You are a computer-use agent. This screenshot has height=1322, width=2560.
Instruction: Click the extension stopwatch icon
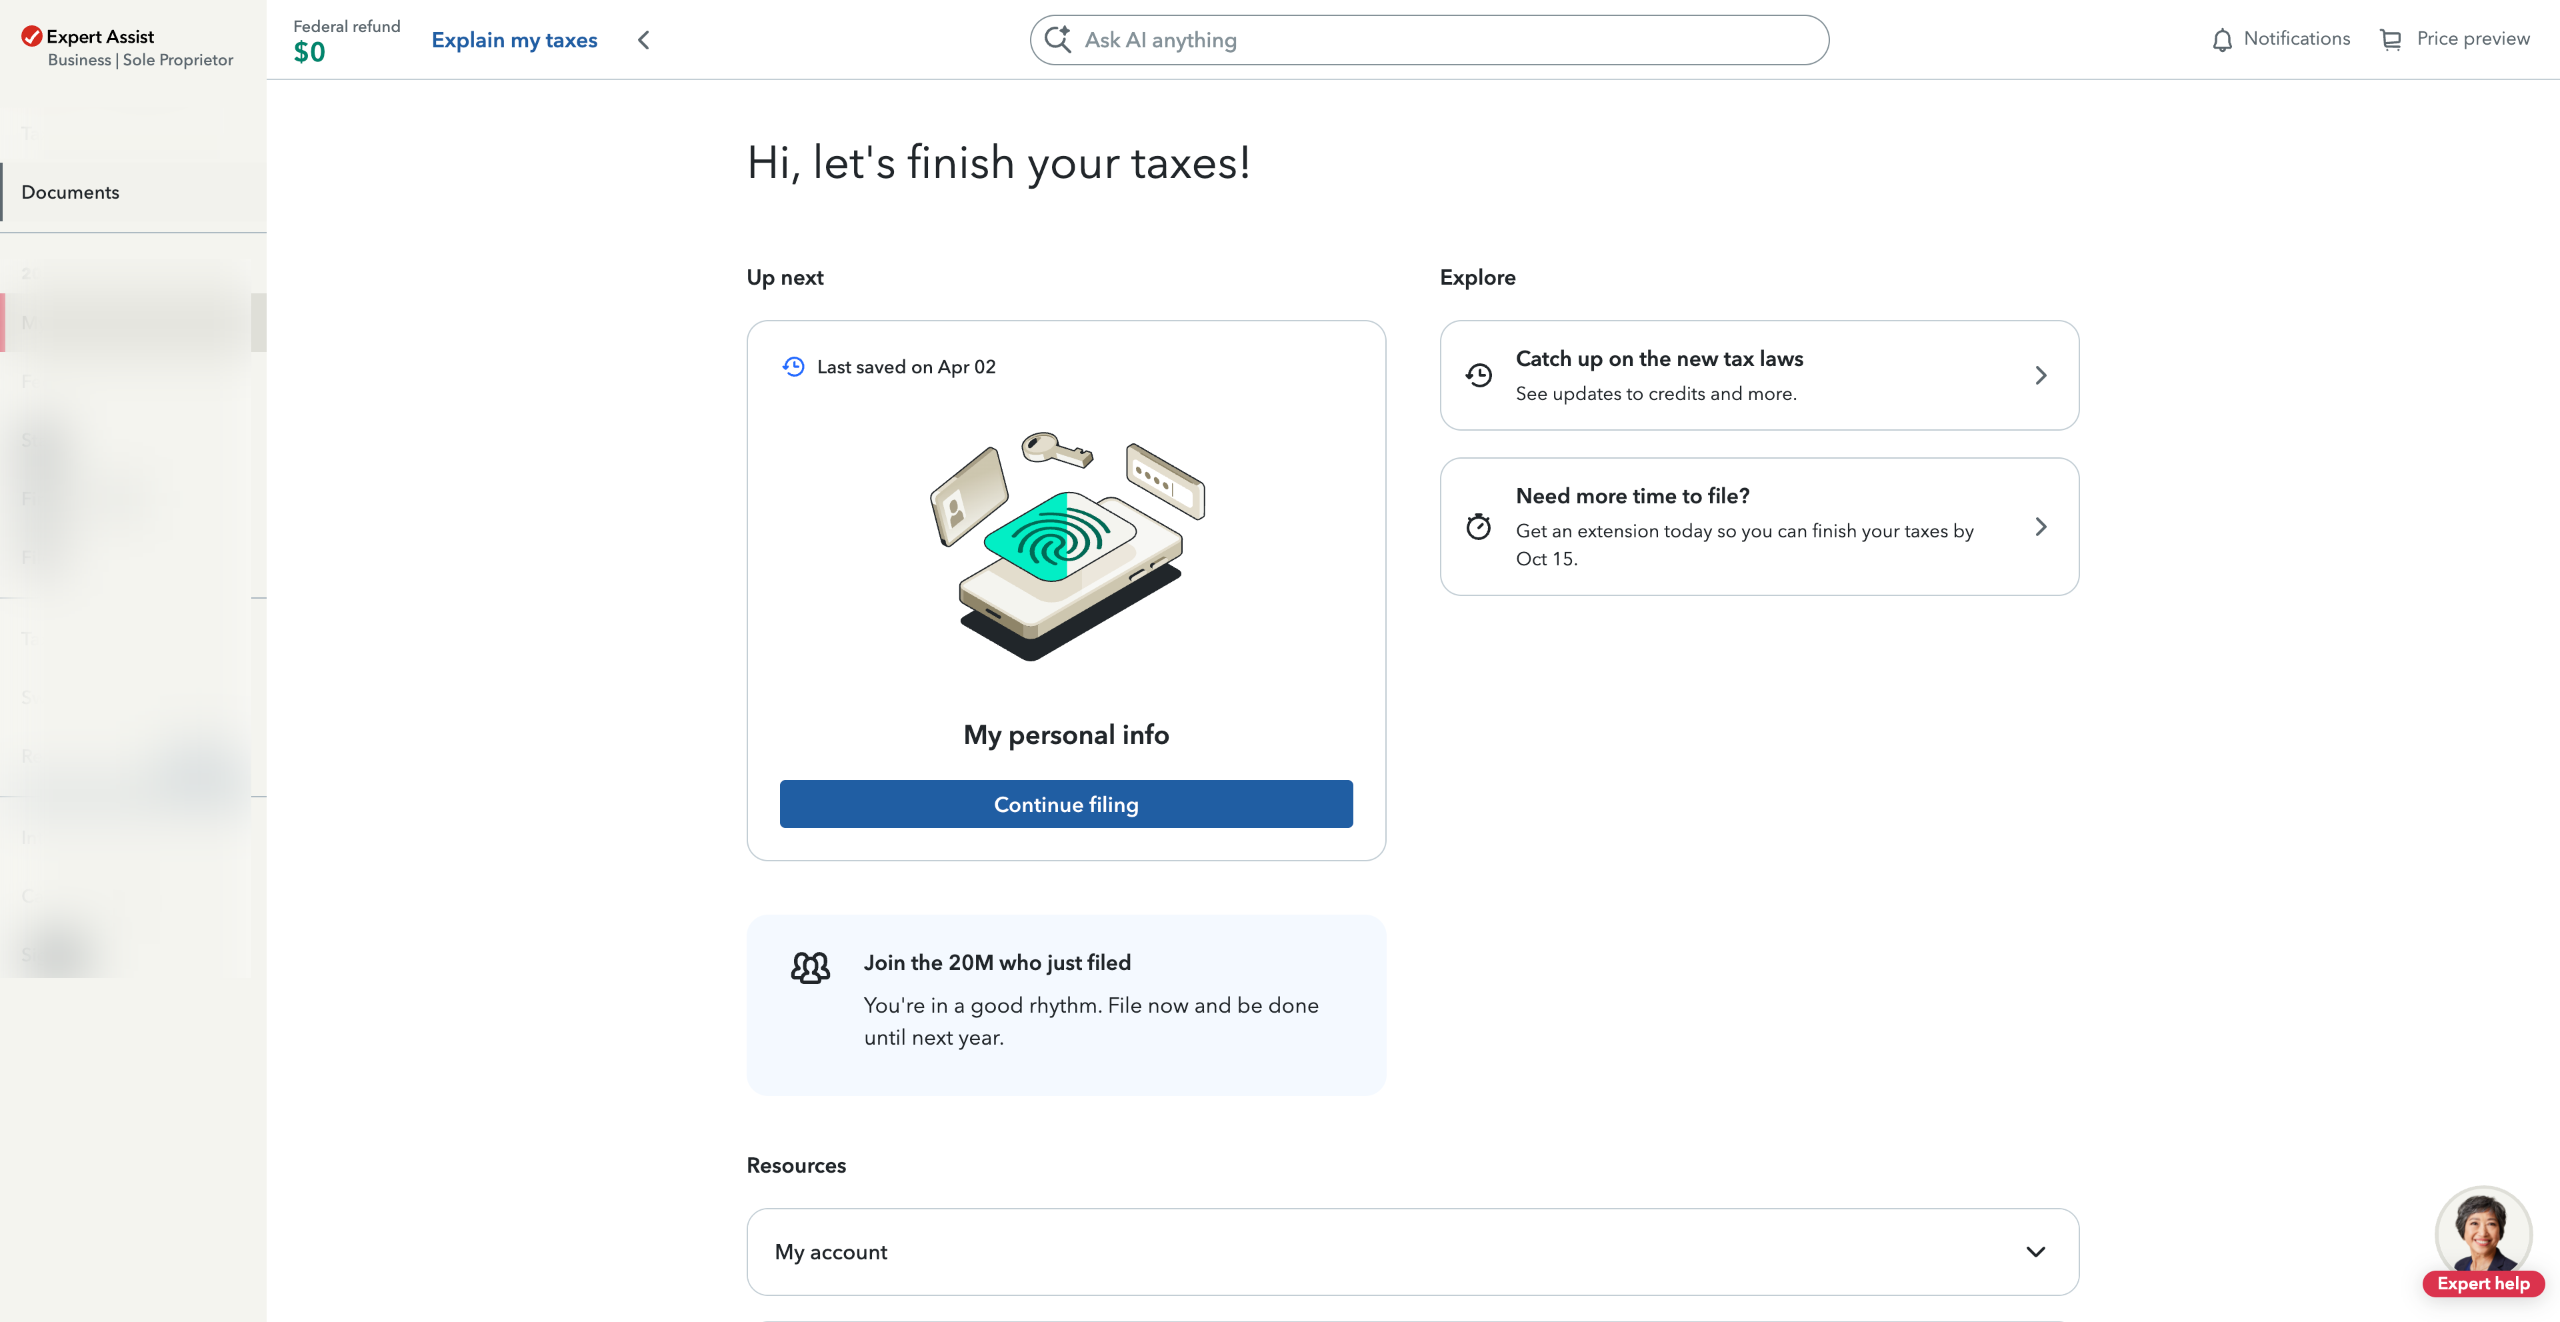click(1478, 526)
